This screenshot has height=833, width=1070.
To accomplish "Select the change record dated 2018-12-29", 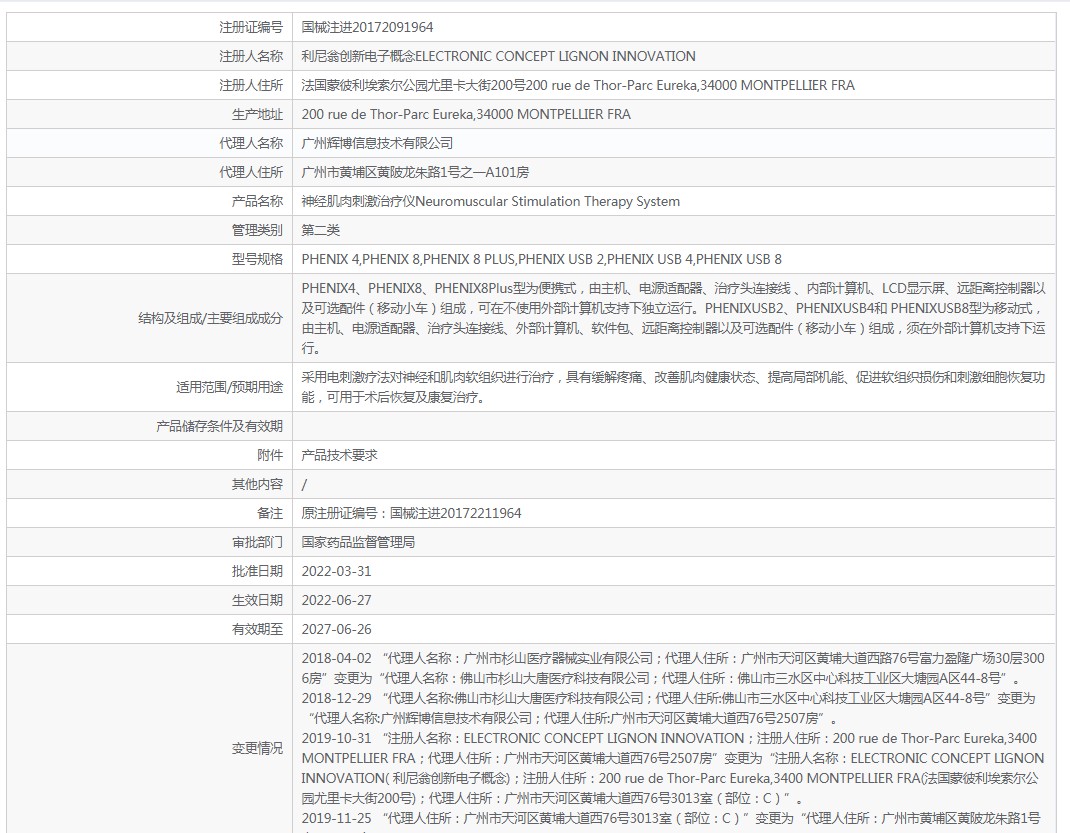I will coord(669,708).
